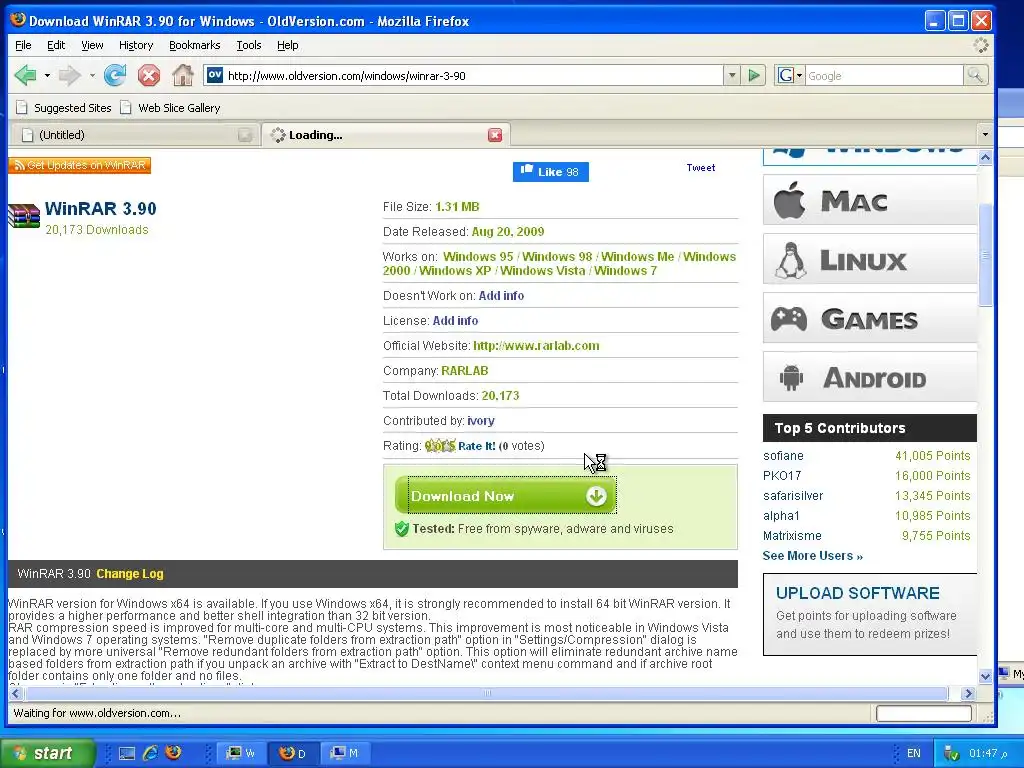The height and width of the screenshot is (768, 1024).
Task: Click the green Back arrow button
Action: (x=25, y=76)
